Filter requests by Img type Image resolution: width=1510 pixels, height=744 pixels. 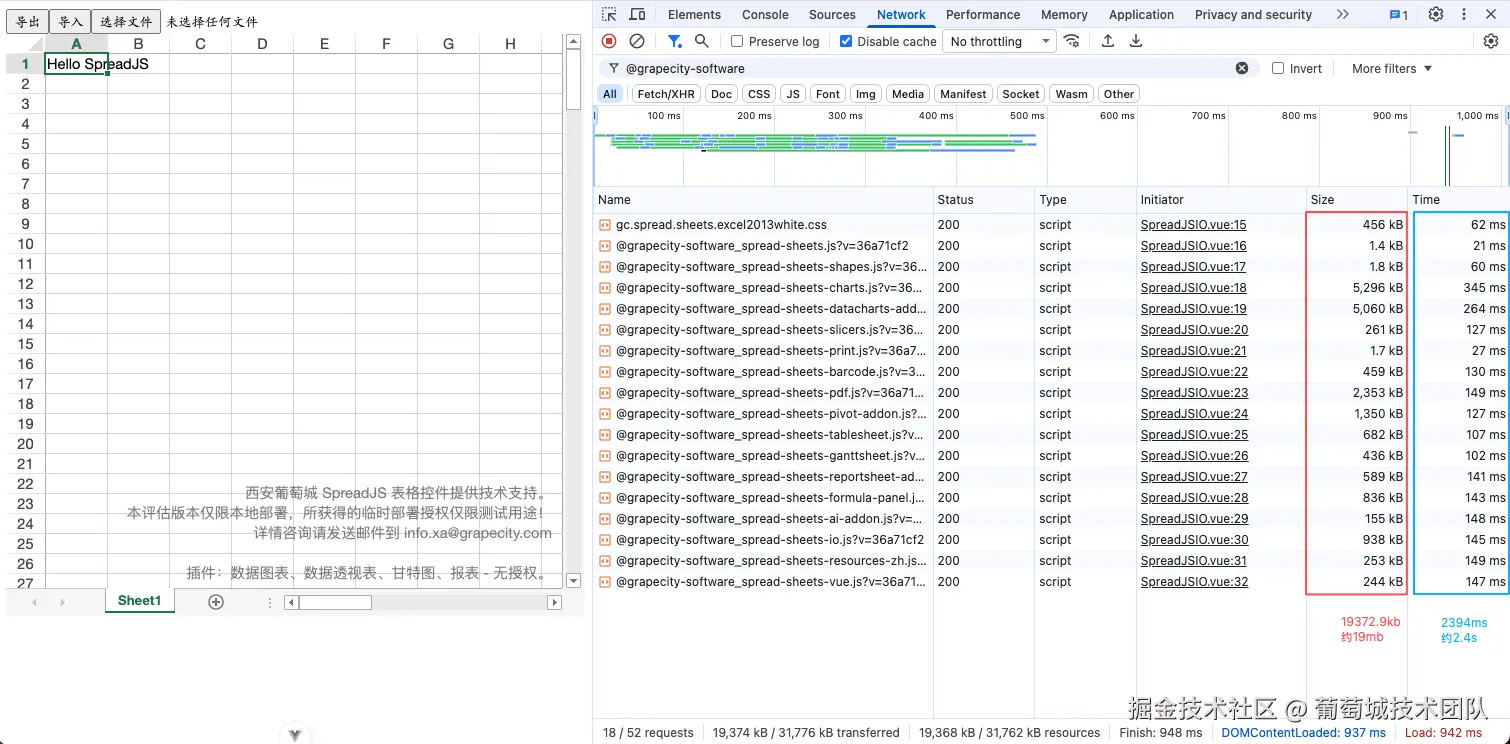click(866, 94)
